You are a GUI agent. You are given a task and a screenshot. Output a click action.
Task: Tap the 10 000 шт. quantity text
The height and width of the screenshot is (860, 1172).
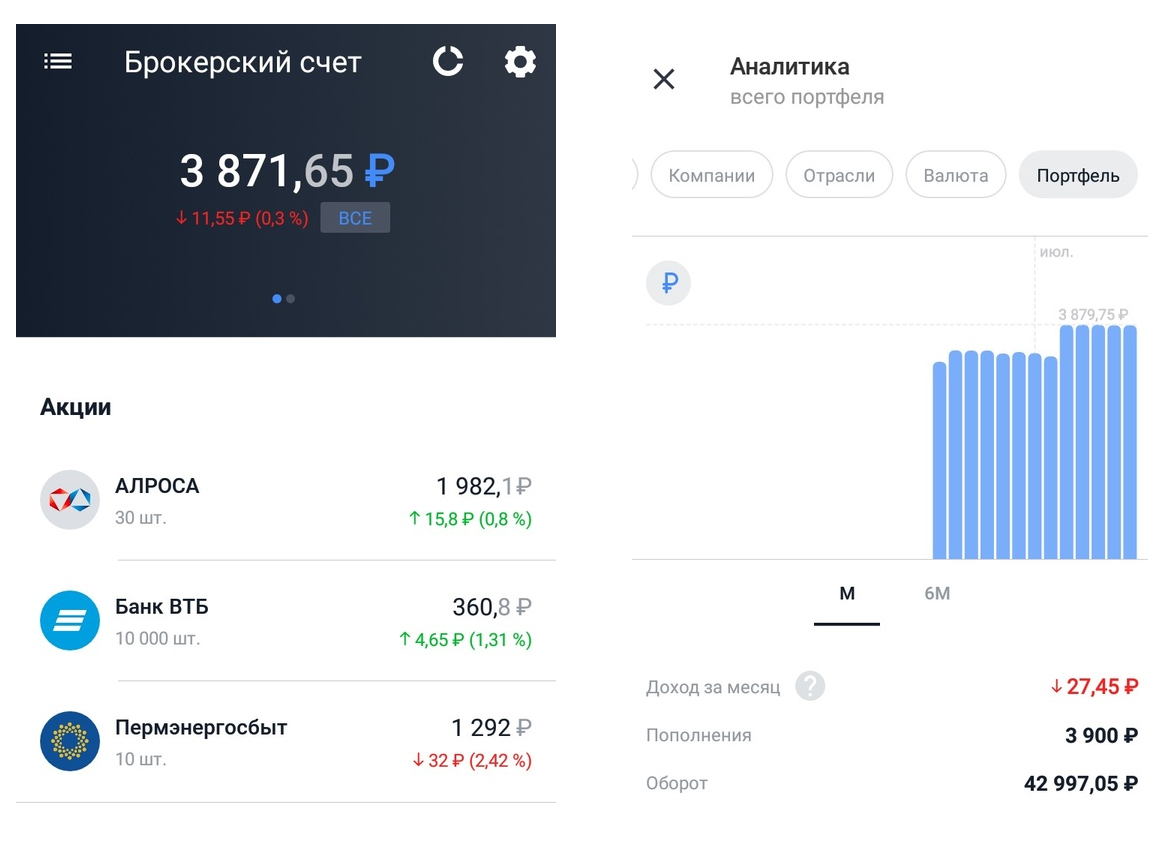point(158,639)
